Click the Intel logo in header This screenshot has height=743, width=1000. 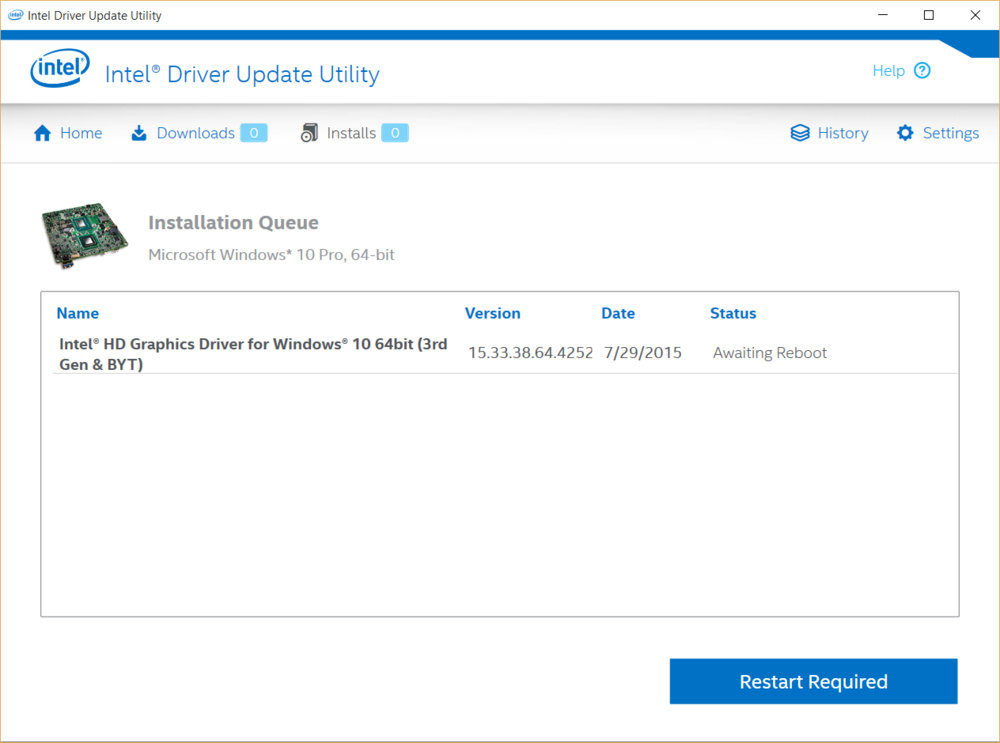[x=60, y=68]
